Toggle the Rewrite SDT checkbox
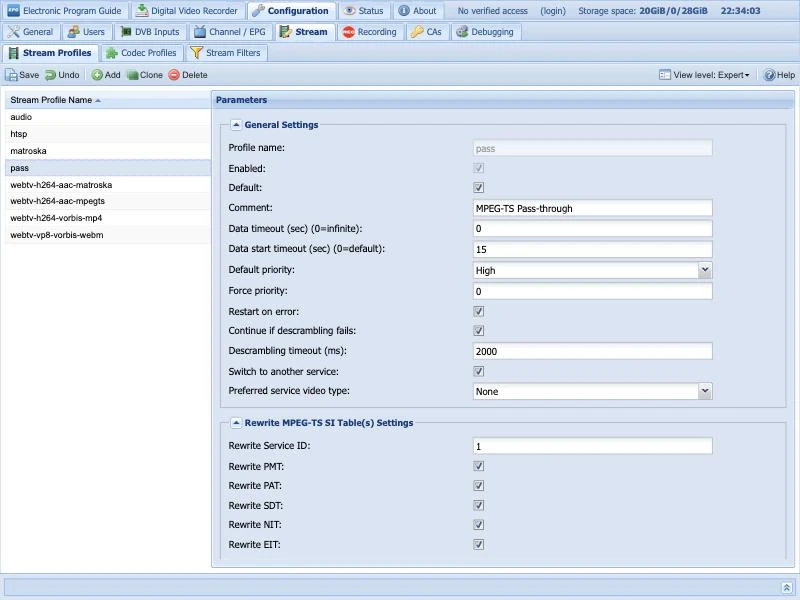The width and height of the screenshot is (800, 600). tap(479, 506)
